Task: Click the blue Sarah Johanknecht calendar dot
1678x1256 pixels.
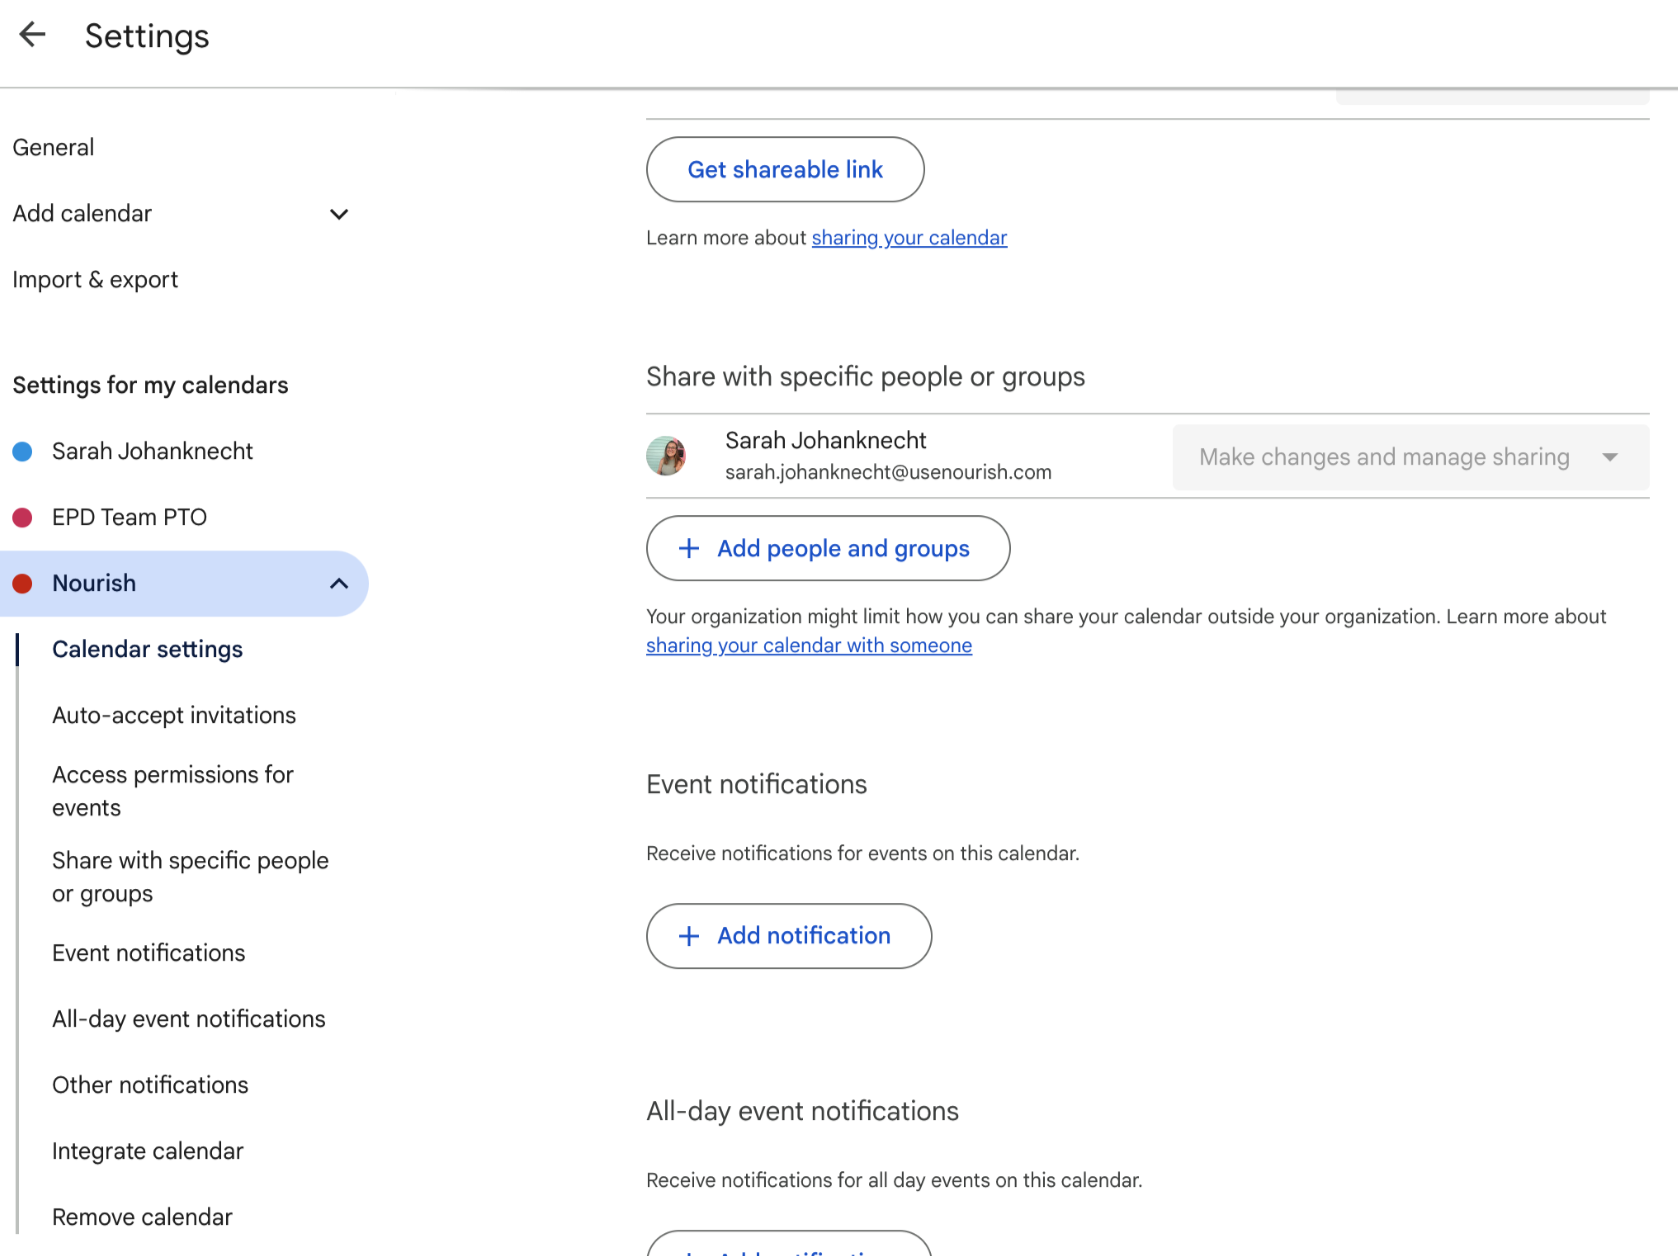Action: click(22, 452)
